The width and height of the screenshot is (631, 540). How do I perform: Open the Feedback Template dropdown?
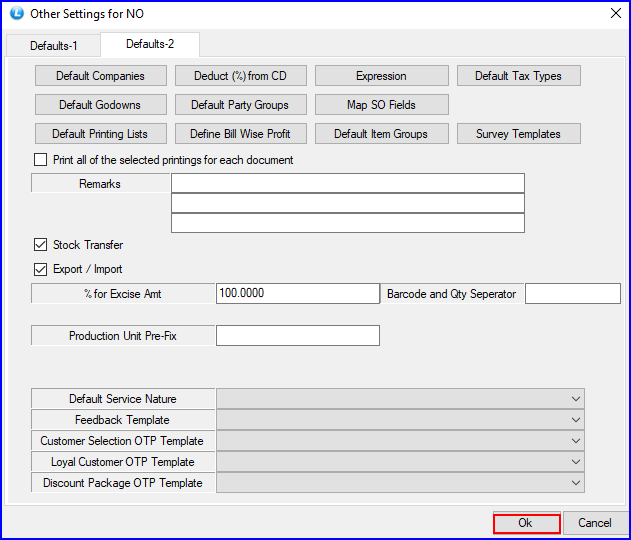400,420
